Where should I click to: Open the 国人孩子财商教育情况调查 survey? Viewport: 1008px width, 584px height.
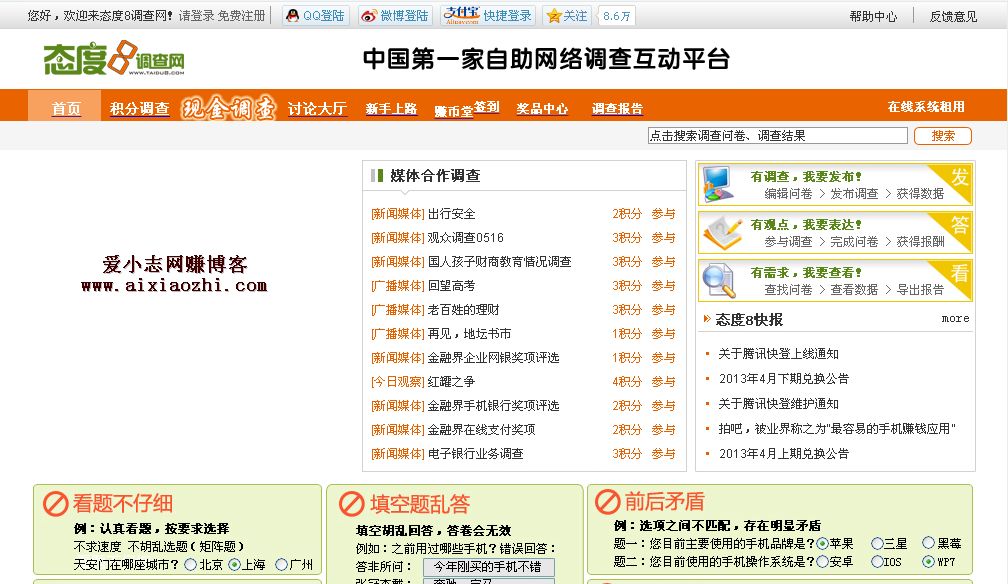(500, 262)
